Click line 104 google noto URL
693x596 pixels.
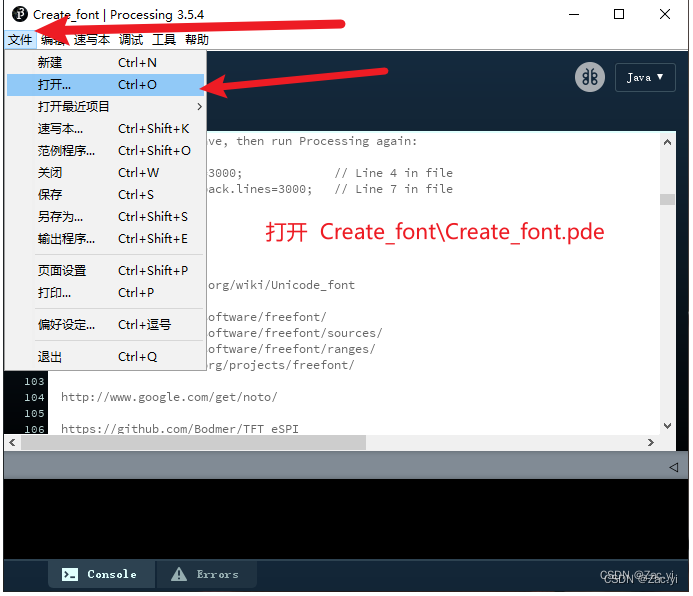pos(169,397)
